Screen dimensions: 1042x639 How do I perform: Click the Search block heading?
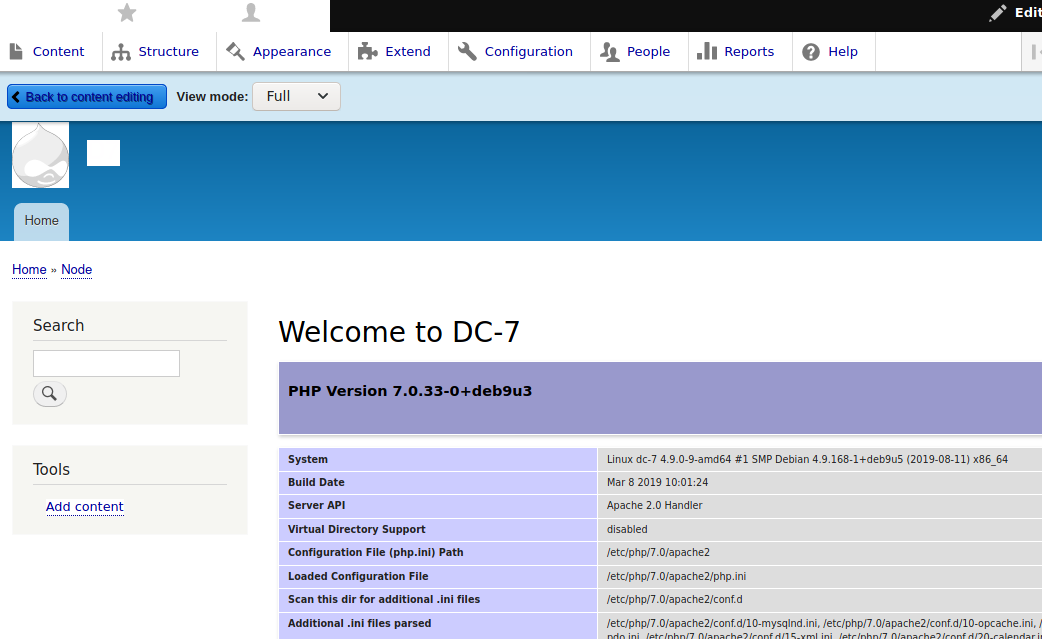click(x=58, y=325)
